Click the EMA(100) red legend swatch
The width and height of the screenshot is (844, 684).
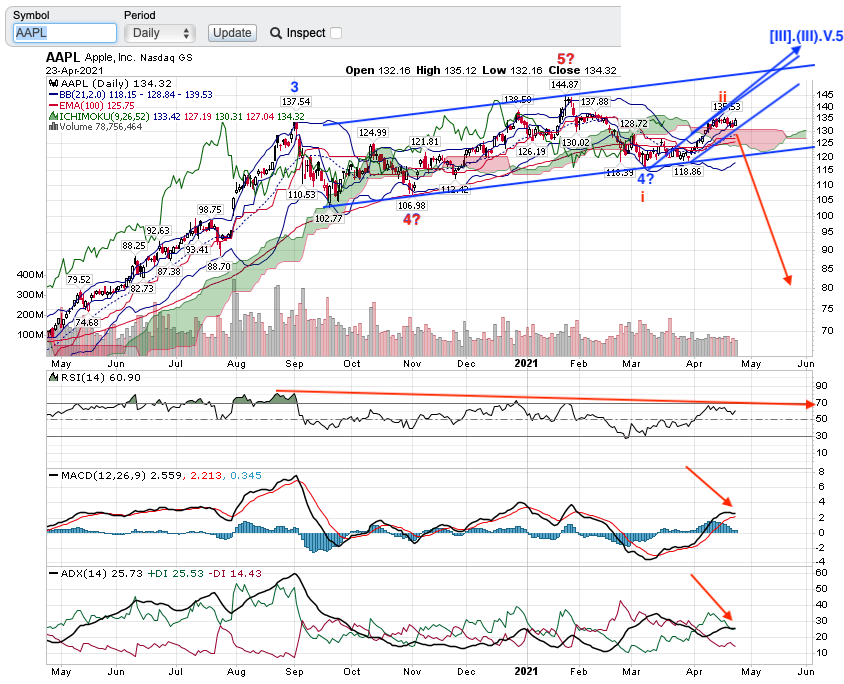coord(52,105)
